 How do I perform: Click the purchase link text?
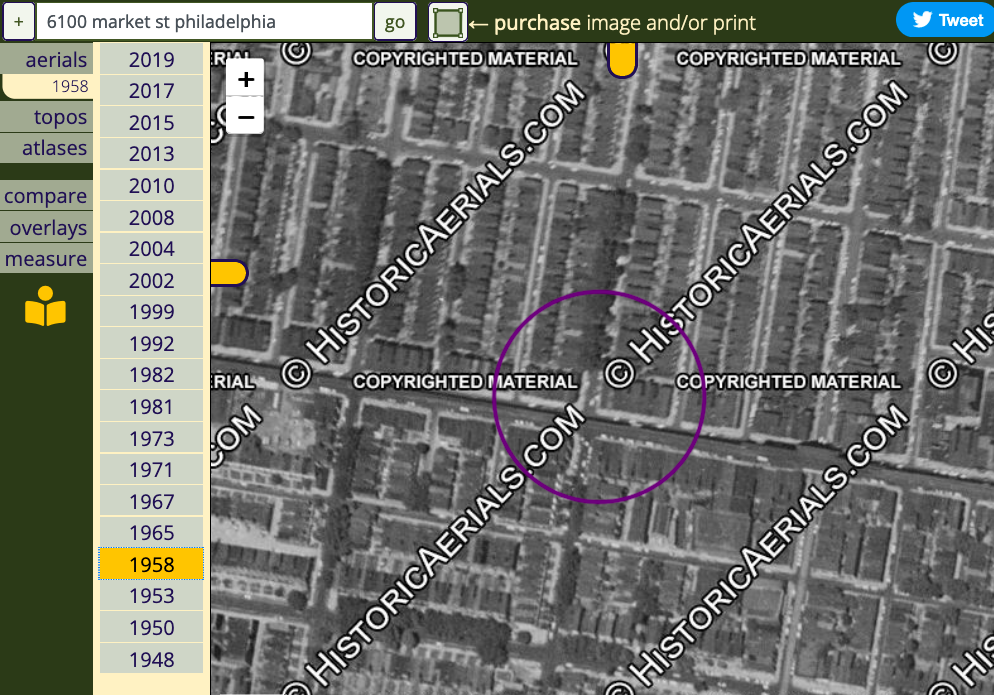(537, 22)
